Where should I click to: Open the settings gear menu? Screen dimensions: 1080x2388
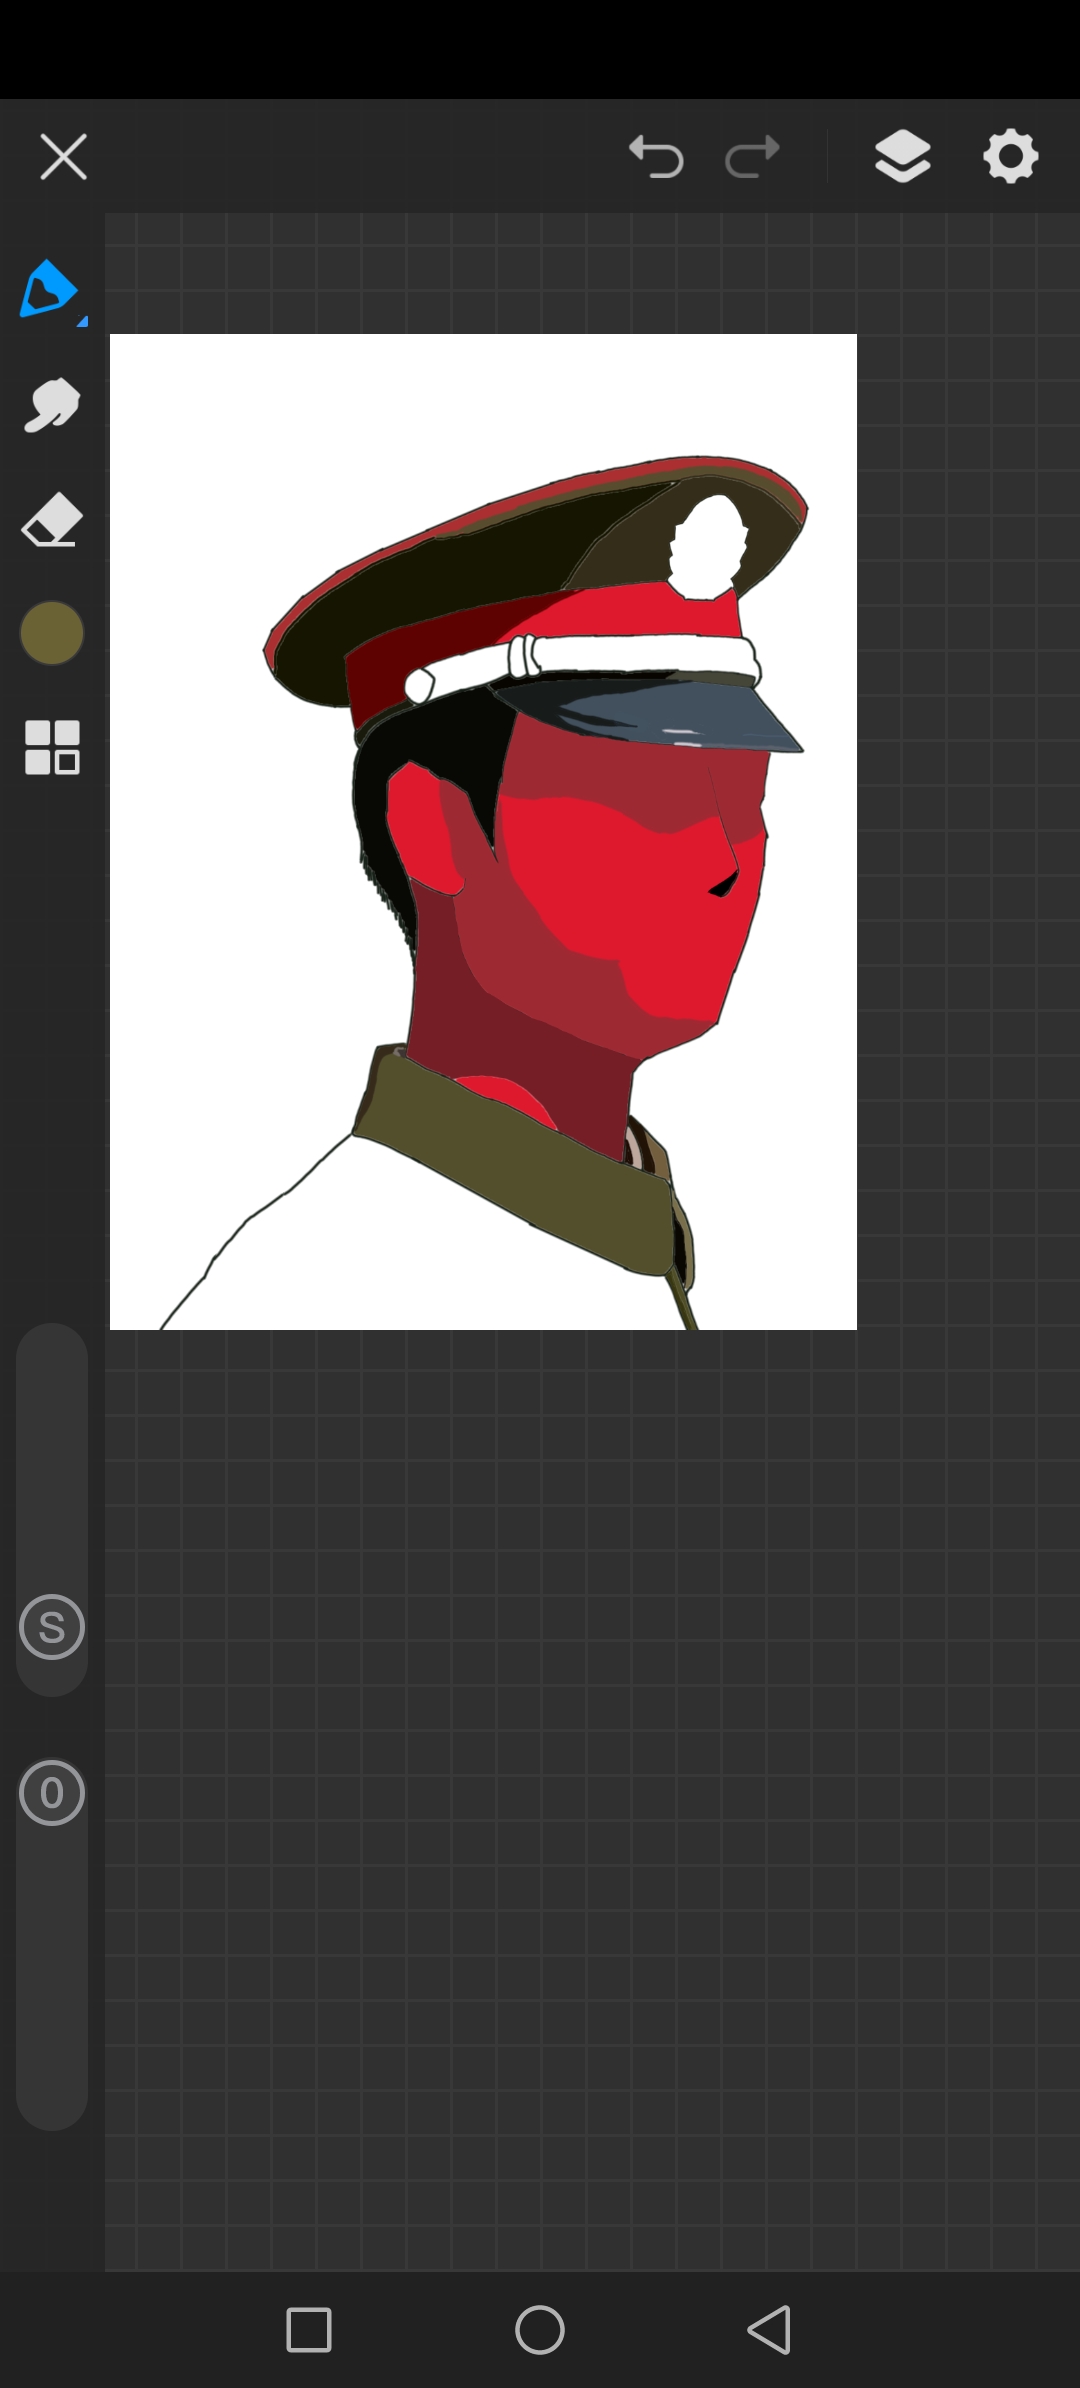[x=1010, y=157]
